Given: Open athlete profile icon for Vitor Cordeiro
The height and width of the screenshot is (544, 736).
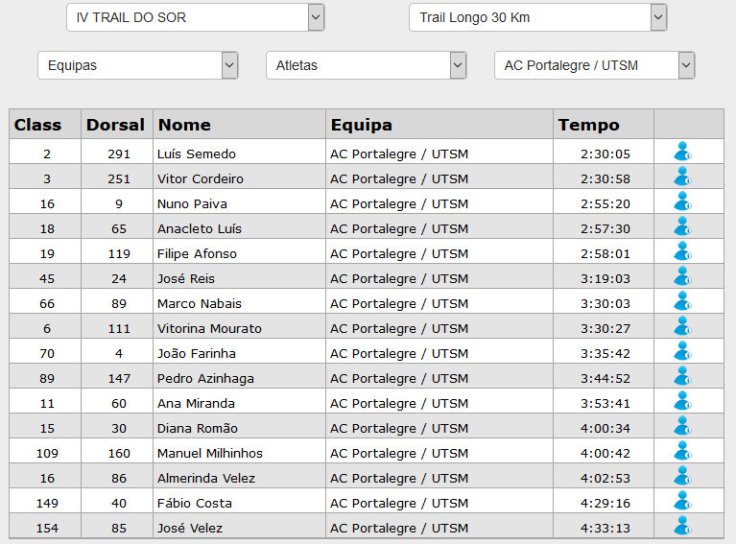Looking at the screenshot, I should [x=682, y=177].
